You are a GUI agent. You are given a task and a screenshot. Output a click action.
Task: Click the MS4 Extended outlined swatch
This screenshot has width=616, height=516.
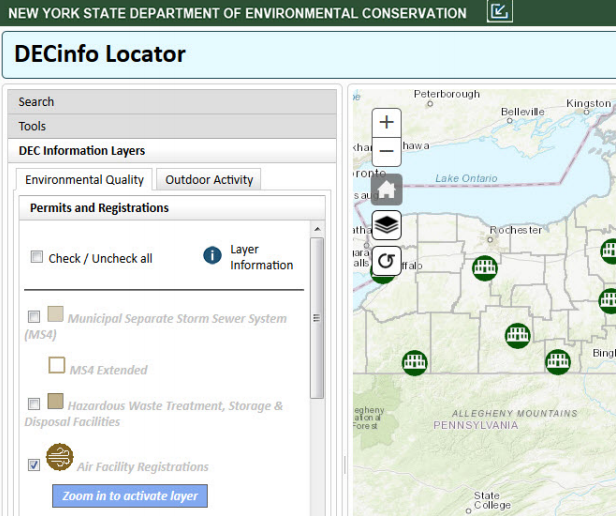click(57, 365)
